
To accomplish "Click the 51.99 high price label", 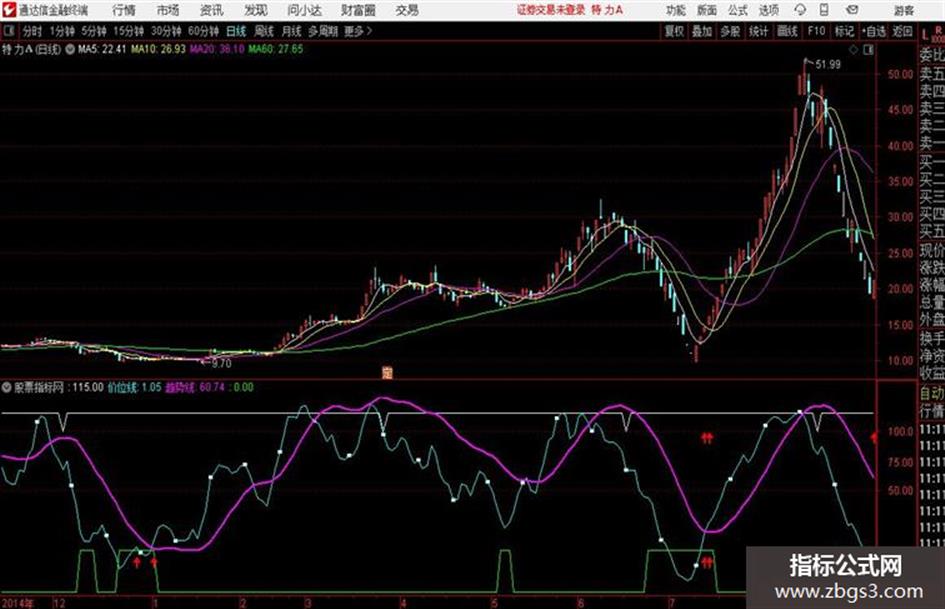I will pos(827,64).
